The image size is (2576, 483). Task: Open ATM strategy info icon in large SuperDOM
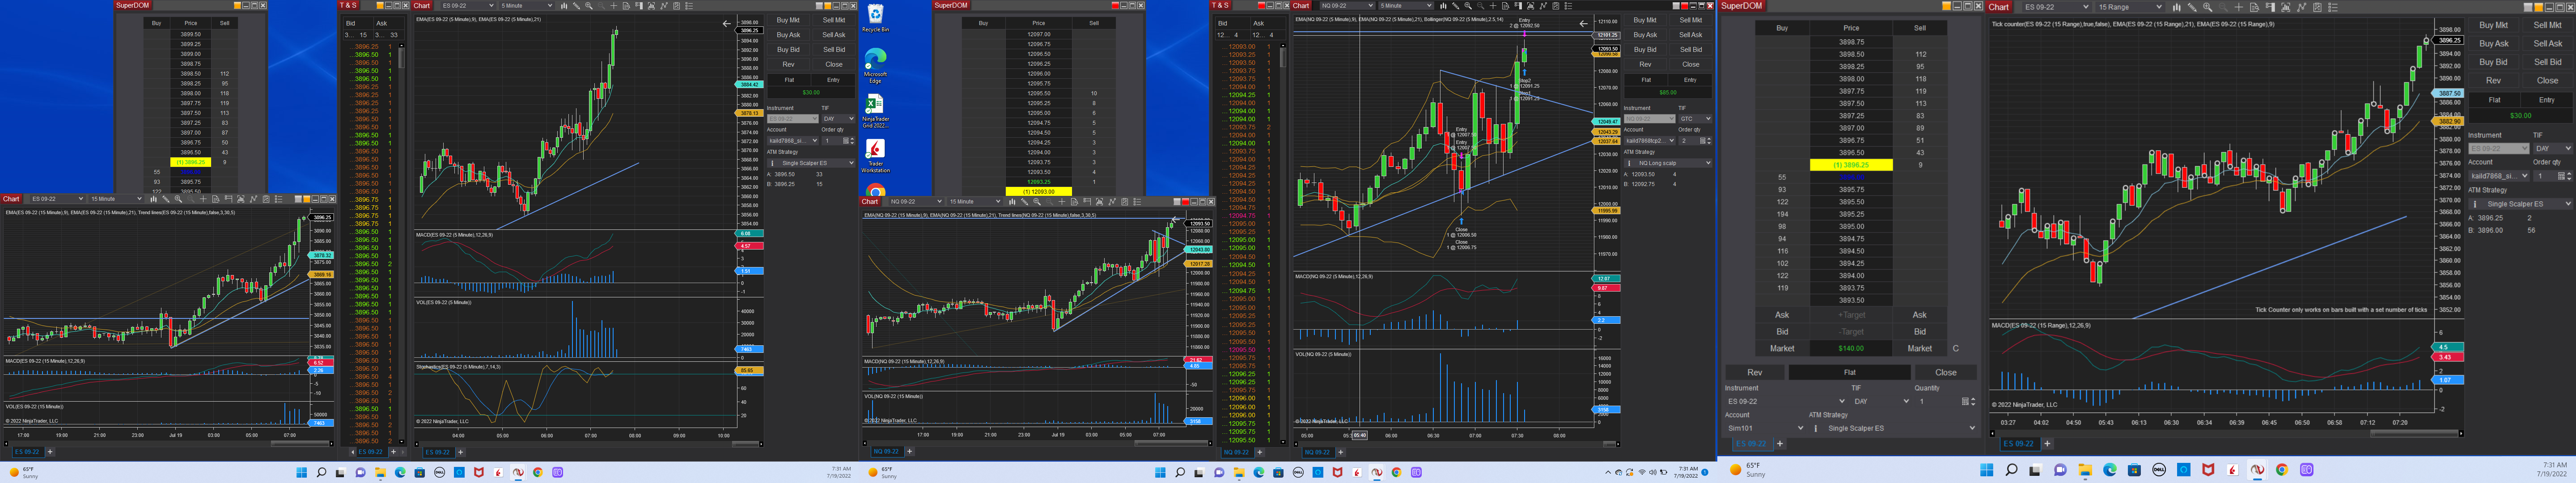click(1816, 428)
